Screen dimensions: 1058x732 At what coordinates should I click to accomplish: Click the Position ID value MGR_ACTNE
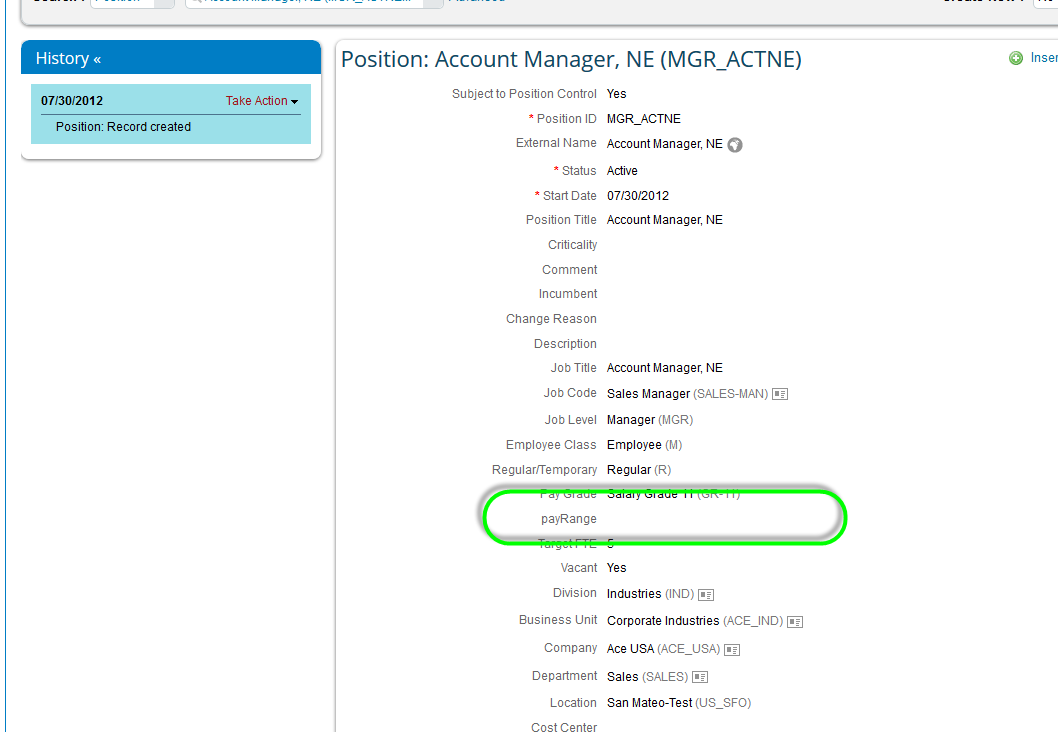click(644, 119)
